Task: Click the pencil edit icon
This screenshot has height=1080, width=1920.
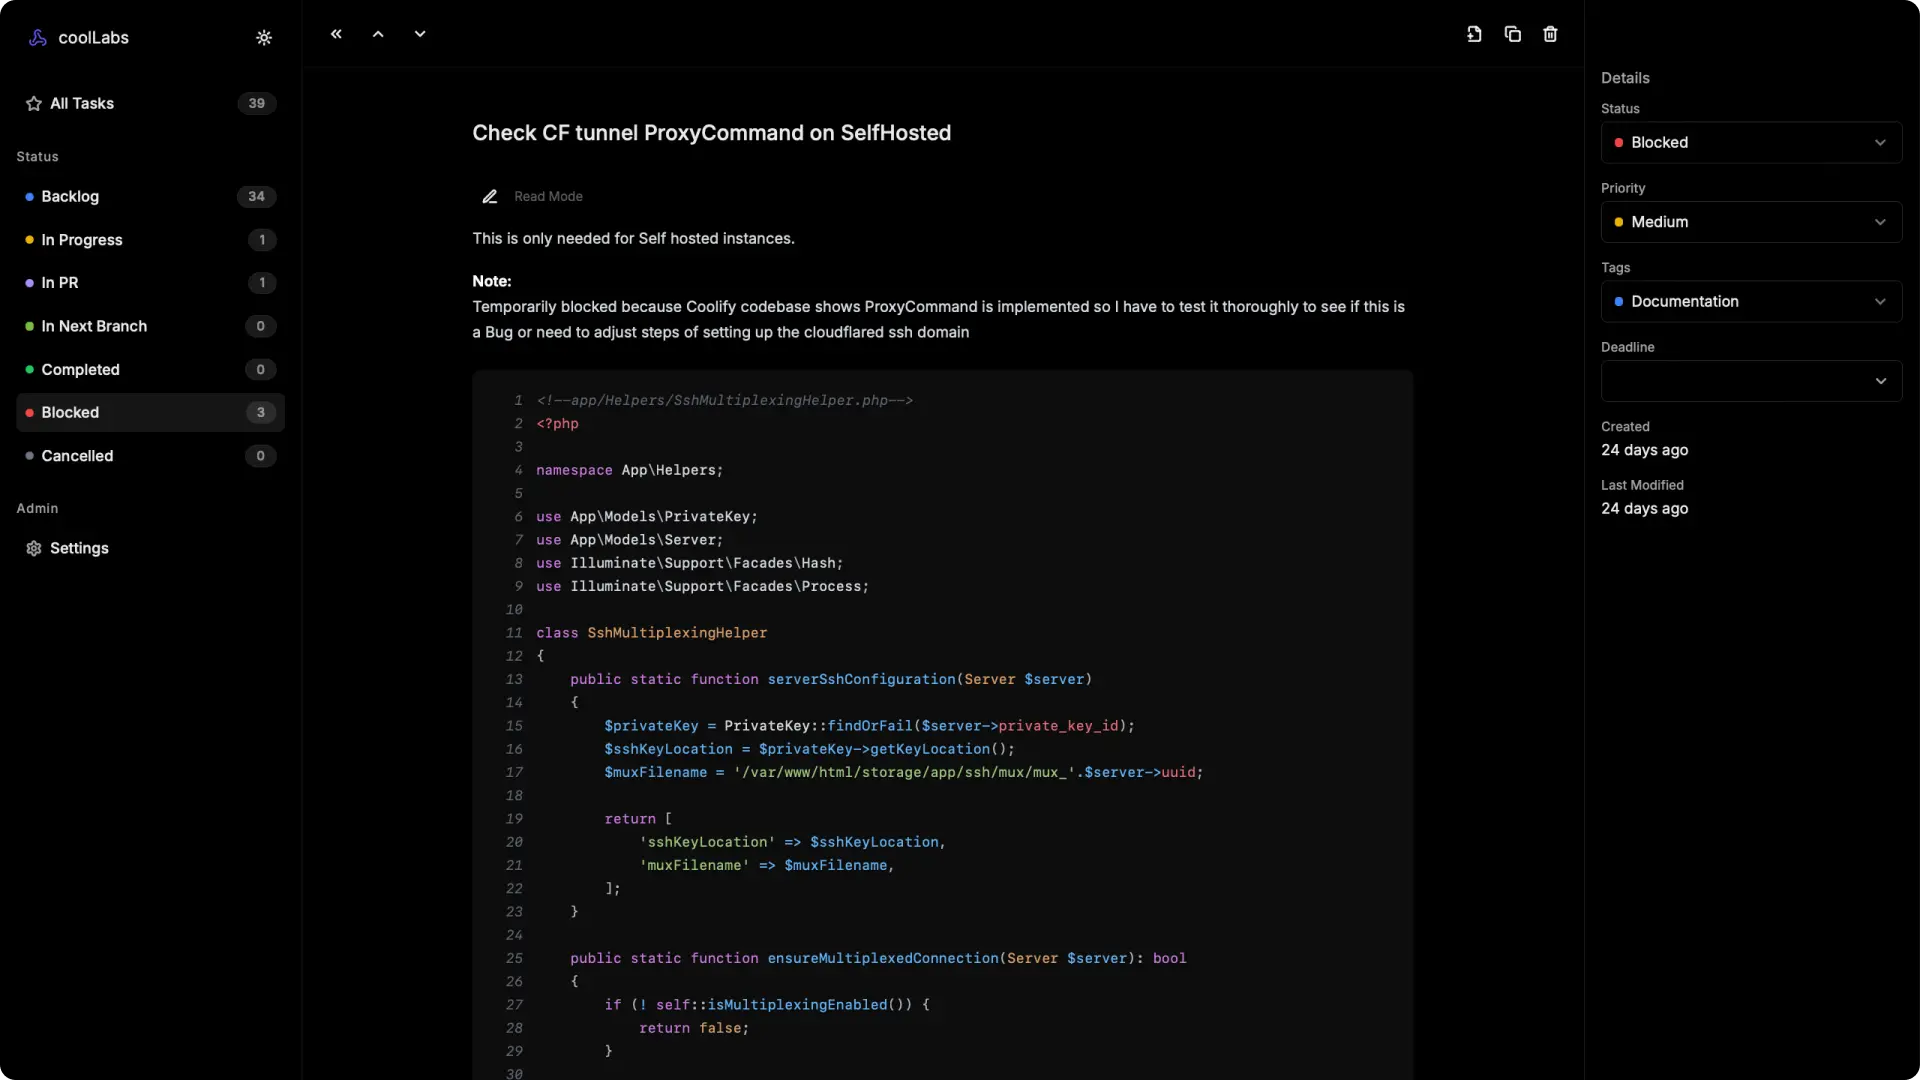Action: click(490, 197)
